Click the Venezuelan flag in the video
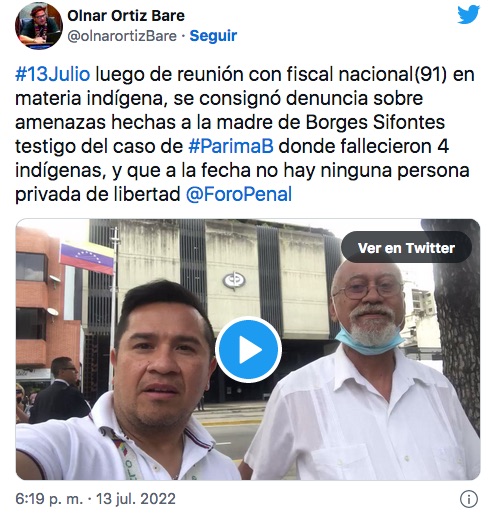 point(86,257)
